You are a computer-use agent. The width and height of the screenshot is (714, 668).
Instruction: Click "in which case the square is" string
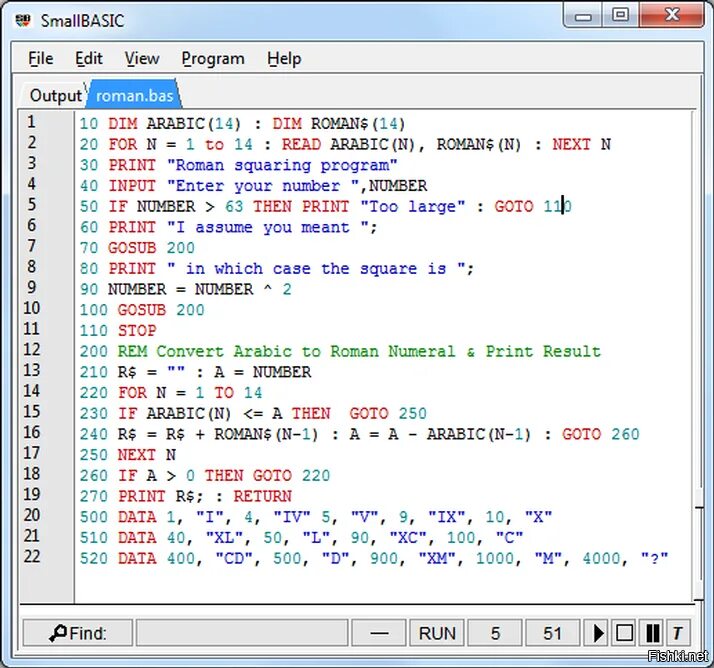316,269
